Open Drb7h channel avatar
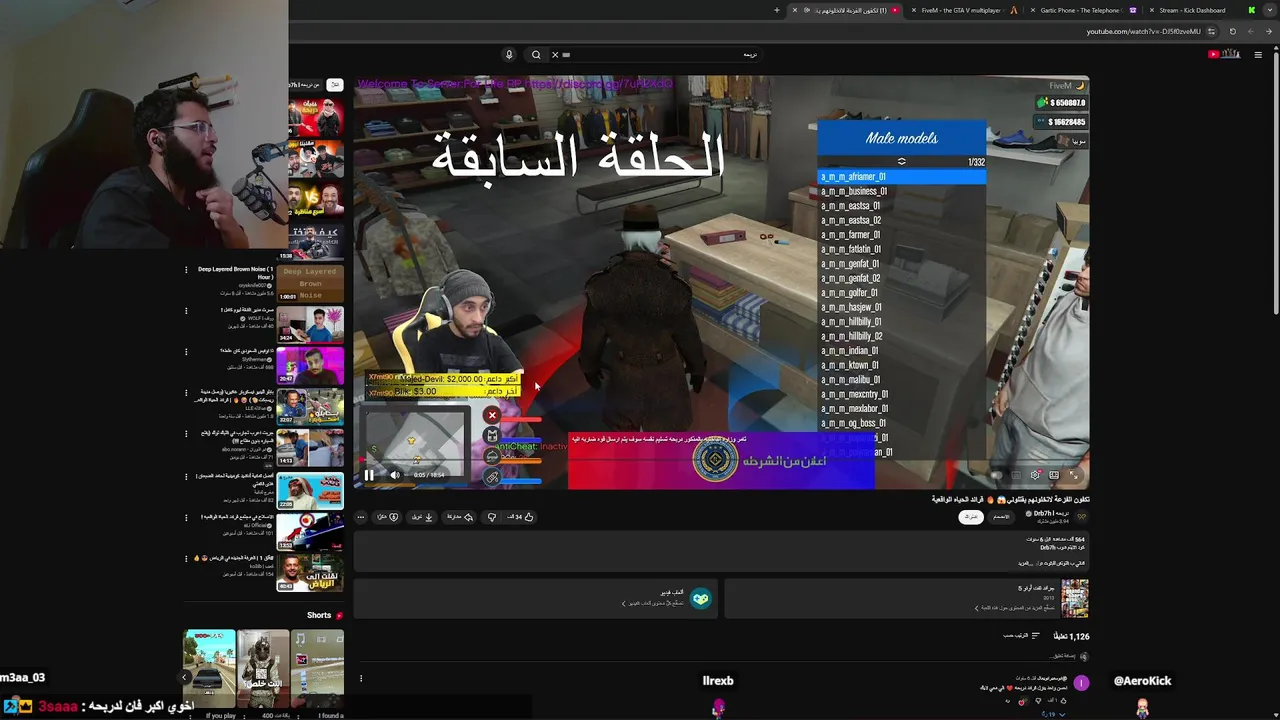Screen dimensions: 1280x720 (1081, 516)
